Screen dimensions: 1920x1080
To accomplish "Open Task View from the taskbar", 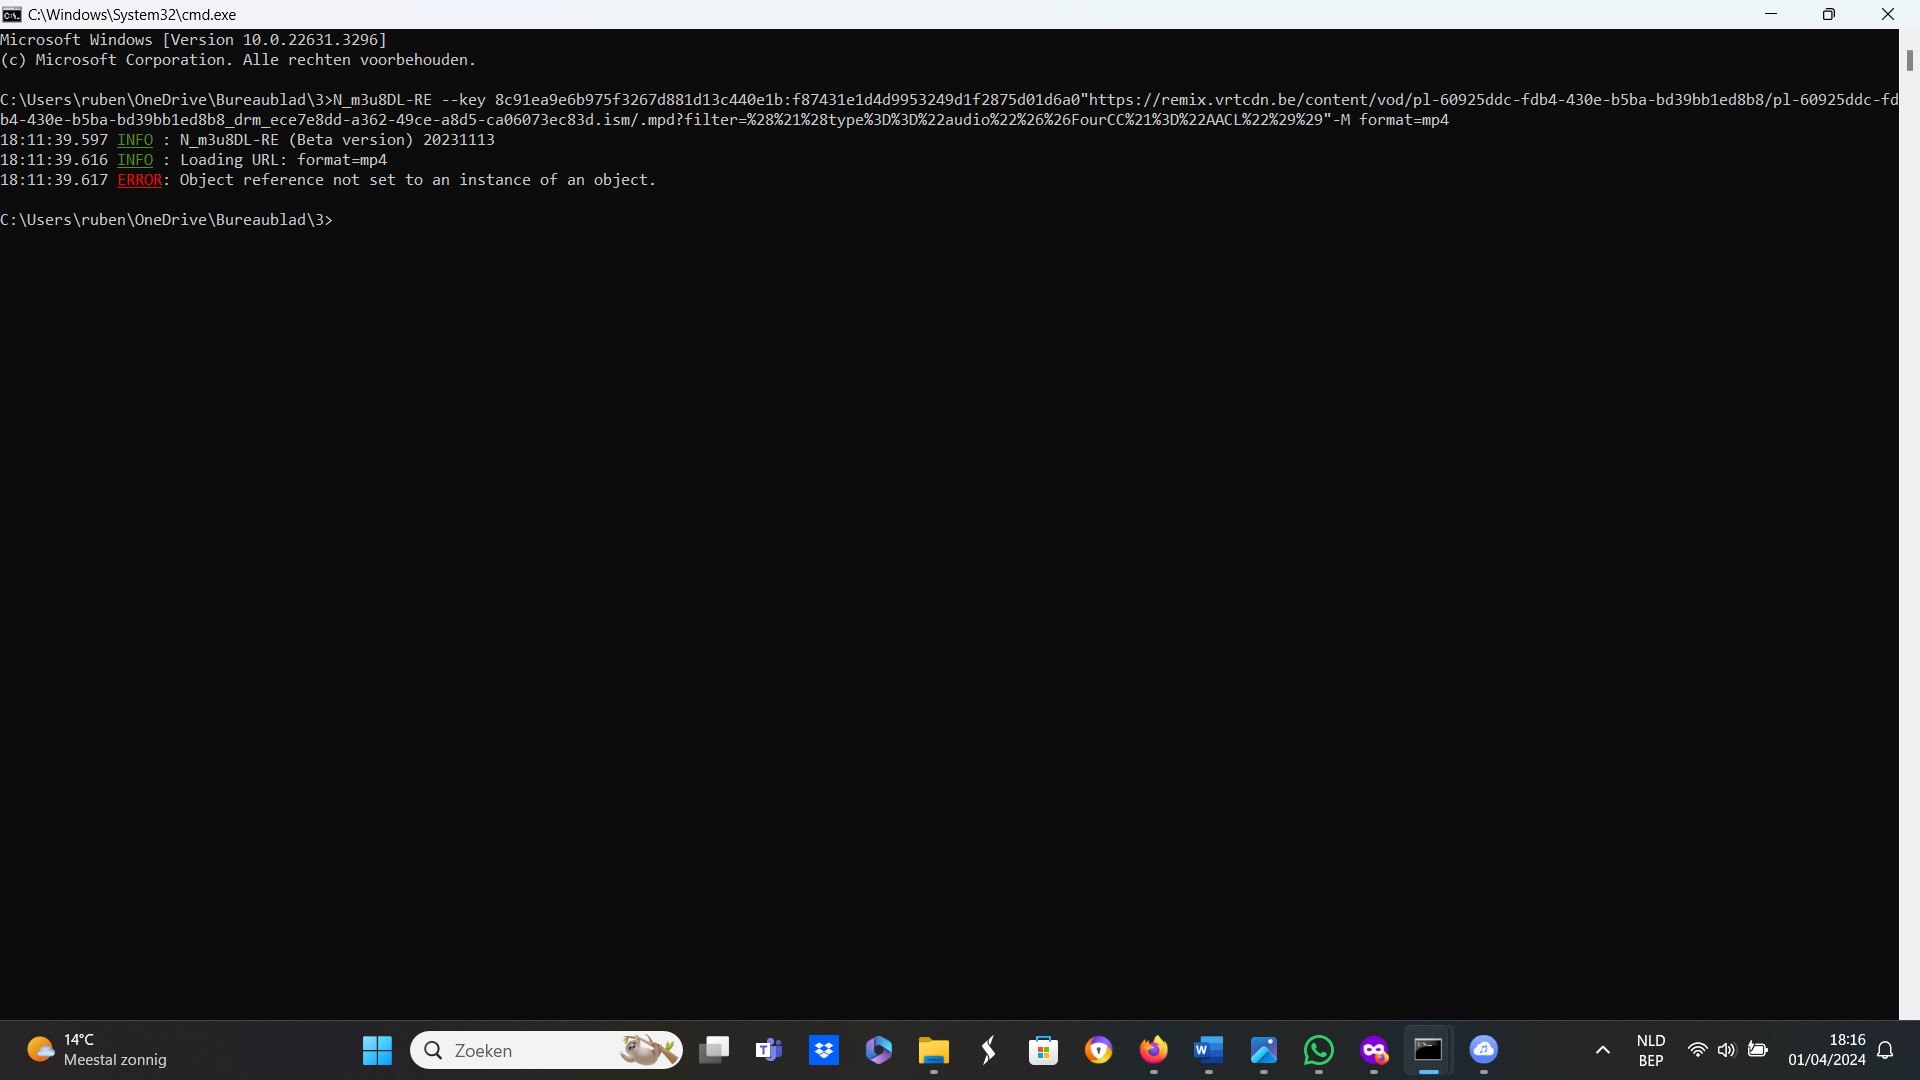I will coord(714,1050).
